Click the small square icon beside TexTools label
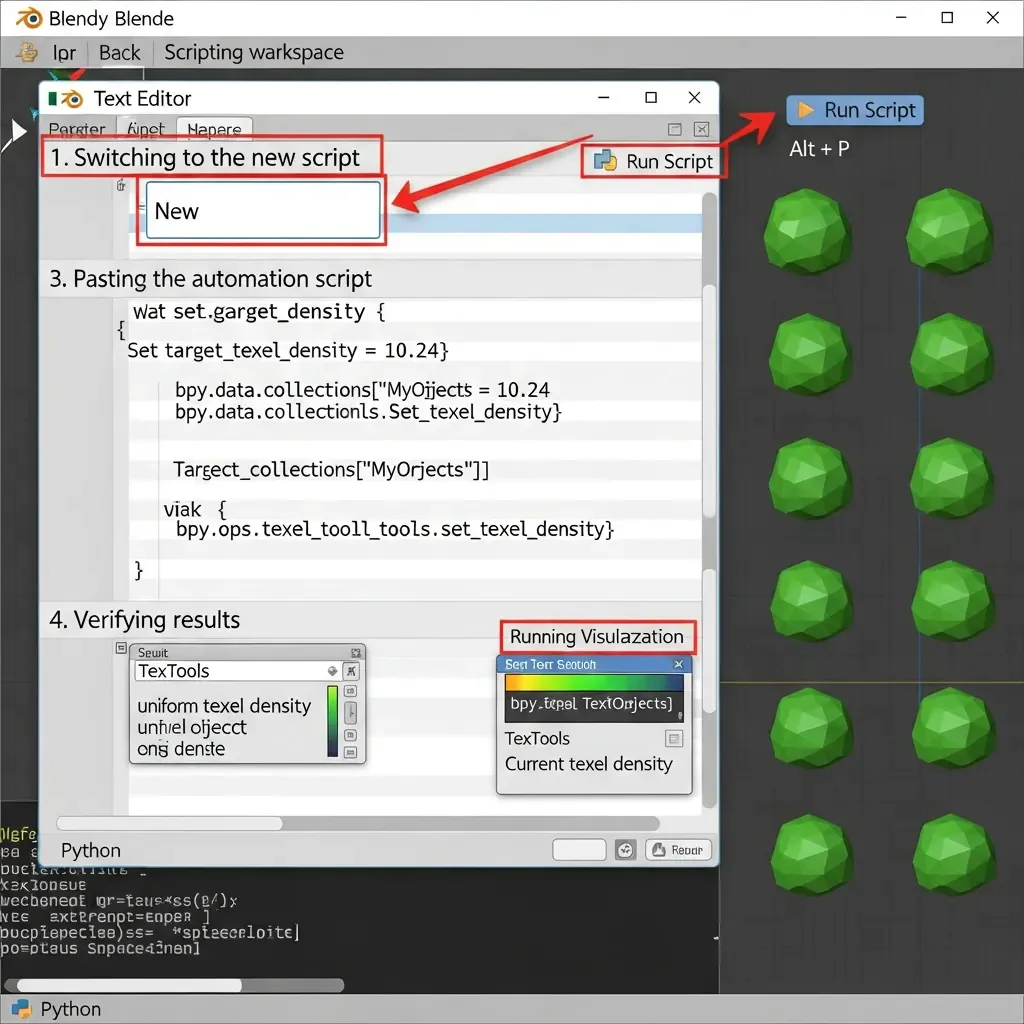The width and height of the screenshot is (1024, 1024). coord(674,739)
